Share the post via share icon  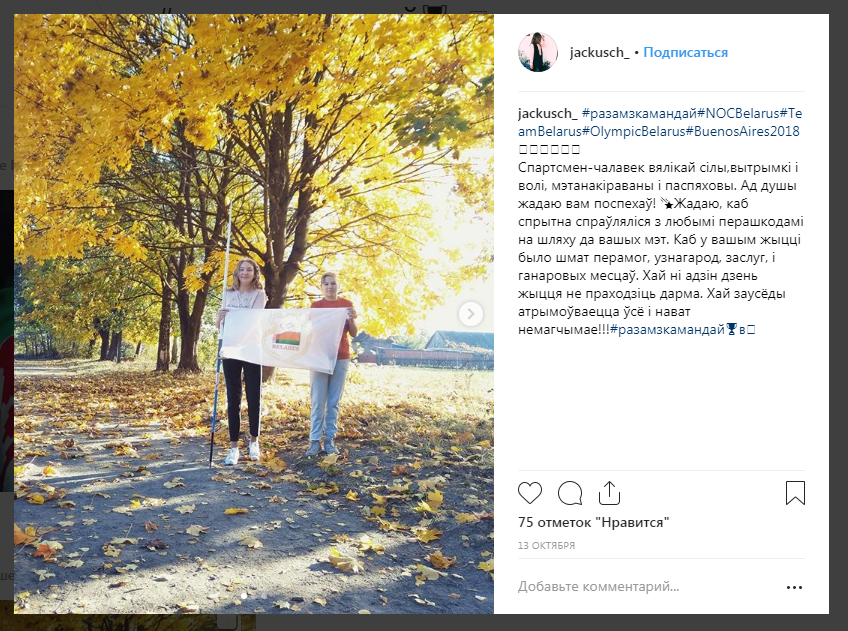tap(609, 493)
